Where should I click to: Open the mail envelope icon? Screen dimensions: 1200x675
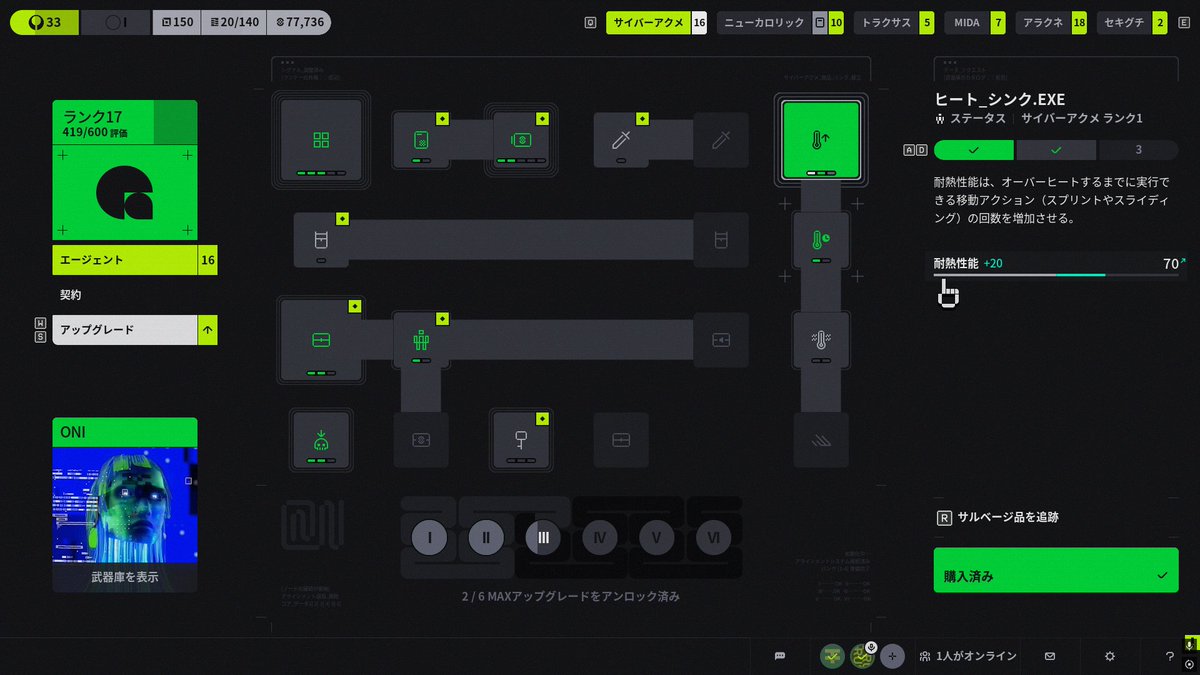[1050, 656]
